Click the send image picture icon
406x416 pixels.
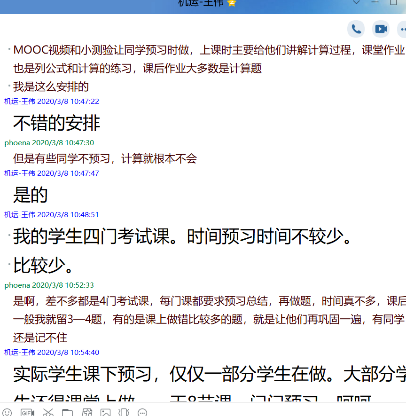tap(105, 412)
